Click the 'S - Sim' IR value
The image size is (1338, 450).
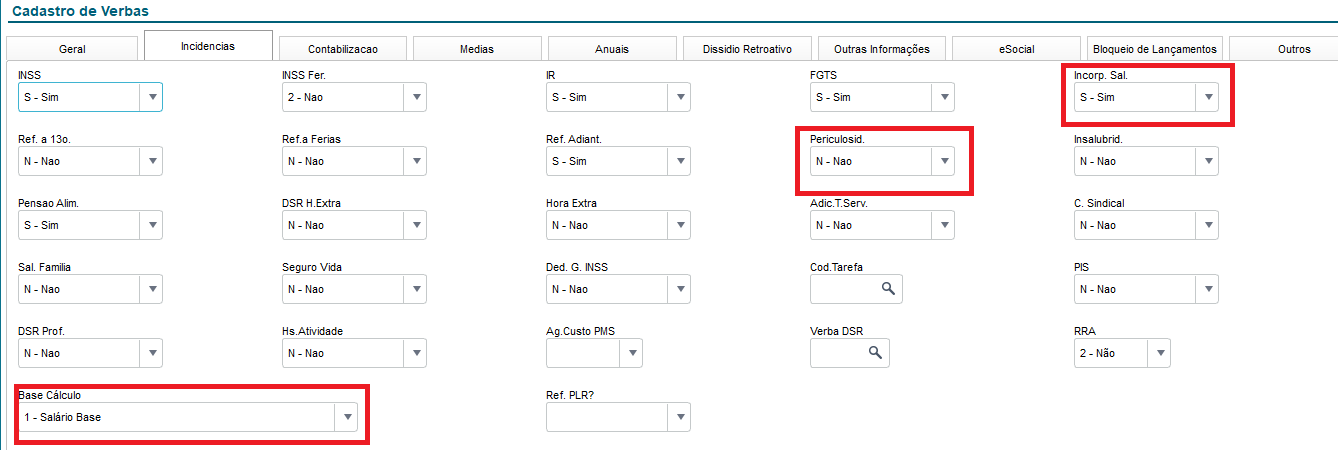point(569,97)
